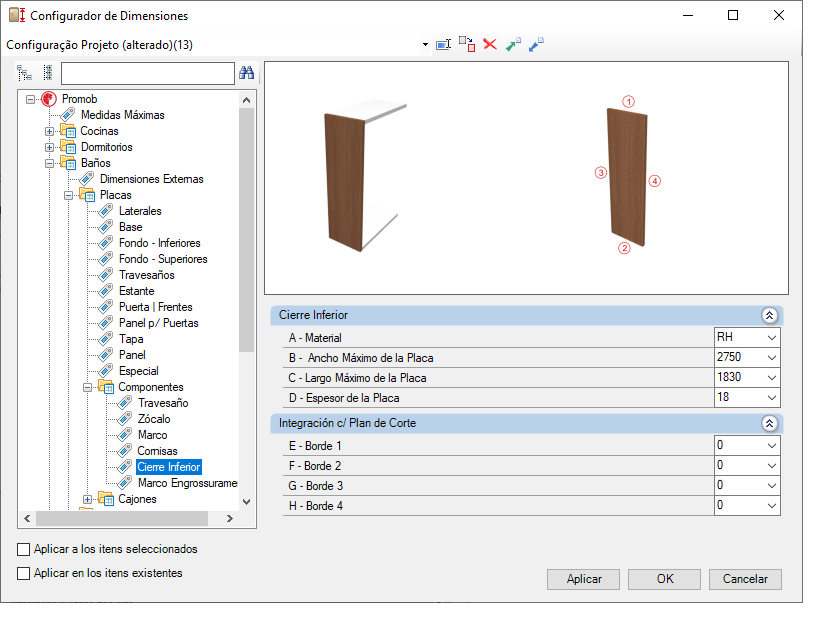Click the Cancelar button
Image resolution: width=831 pixels, height=617 pixels.
[x=745, y=579]
